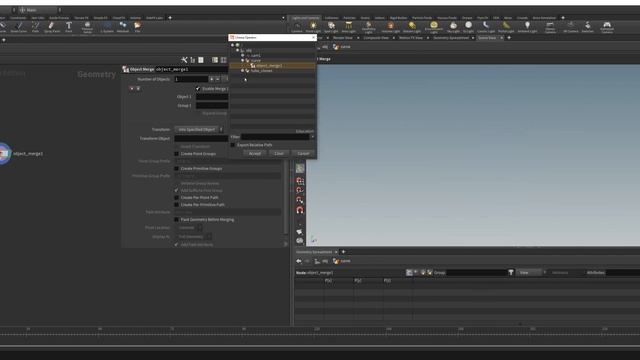
Task: Click the spreadsheet group filter funnel icon
Action: tap(511, 272)
